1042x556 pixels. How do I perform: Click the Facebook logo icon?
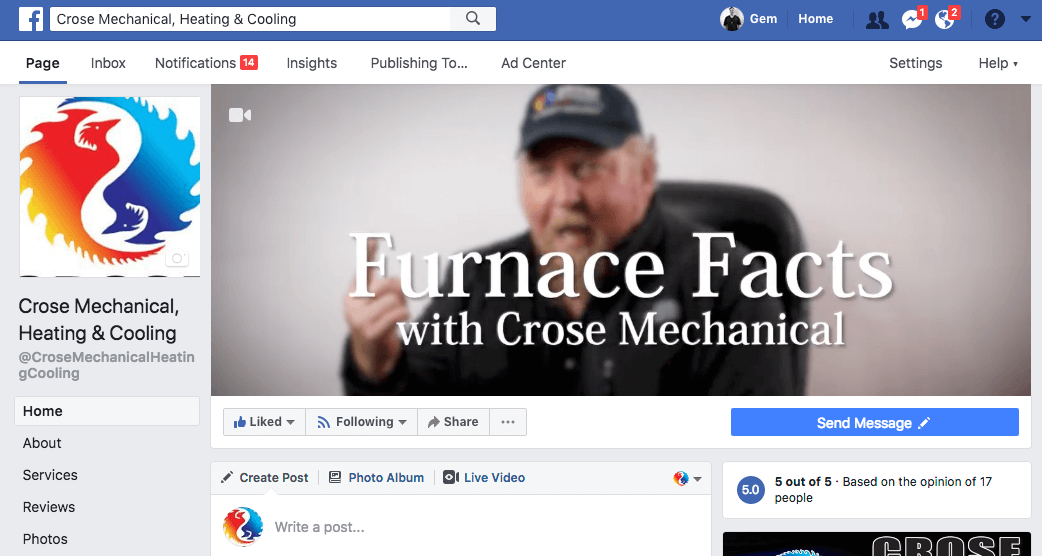click(31, 19)
